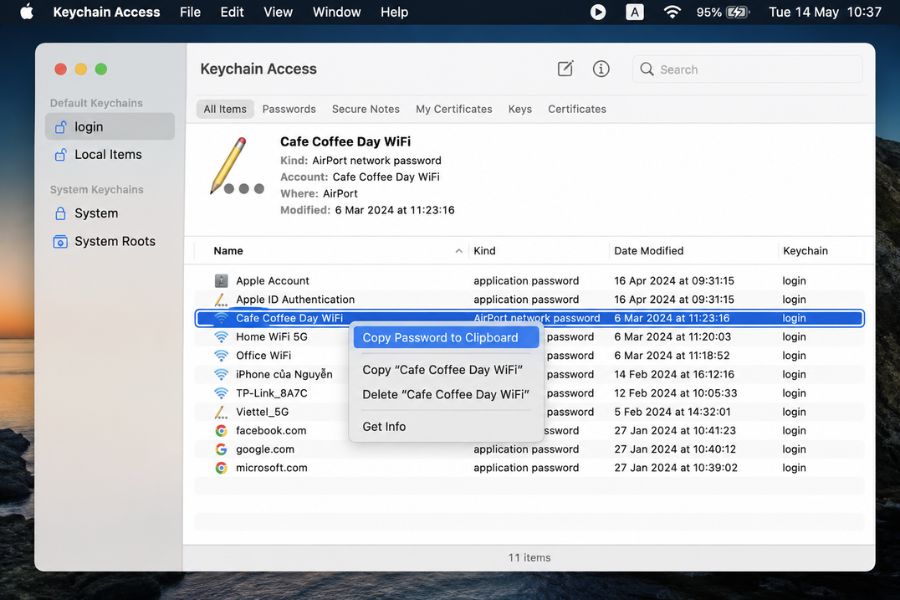The height and width of the screenshot is (600, 900).
Task: Click Wi-Fi icon beside Home WiFi 5G
Action: click(x=221, y=336)
